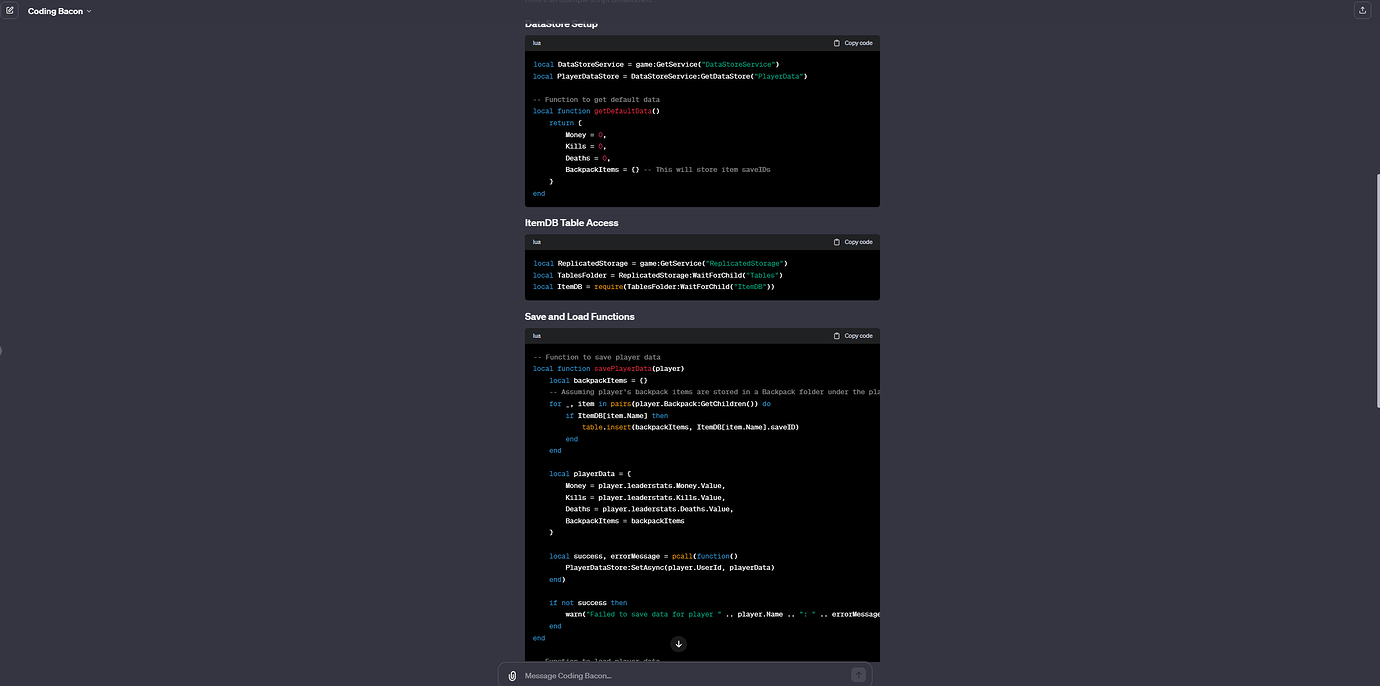Viewport: 1380px width, 686px height.
Task: Jump to bottom using the down-arrow button
Action: [x=678, y=644]
